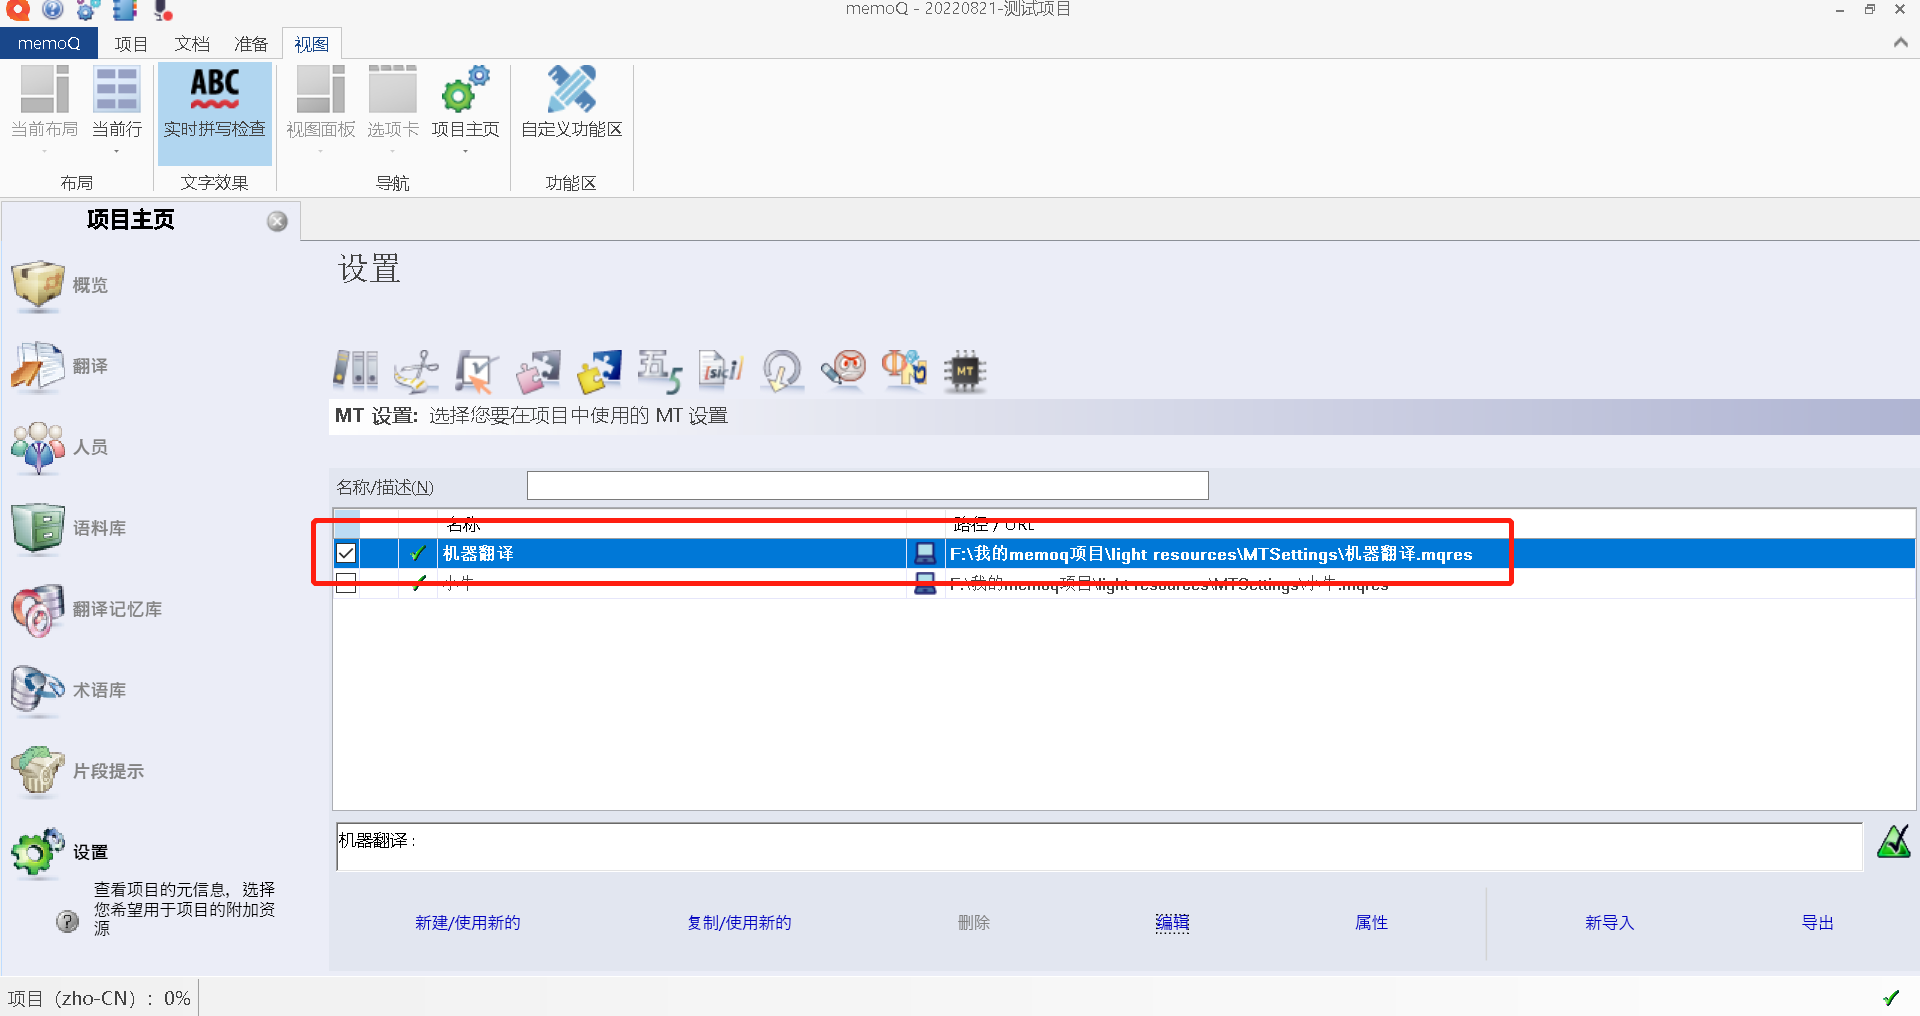
Task: Open the 翻译 translations section
Action: [x=60, y=366]
